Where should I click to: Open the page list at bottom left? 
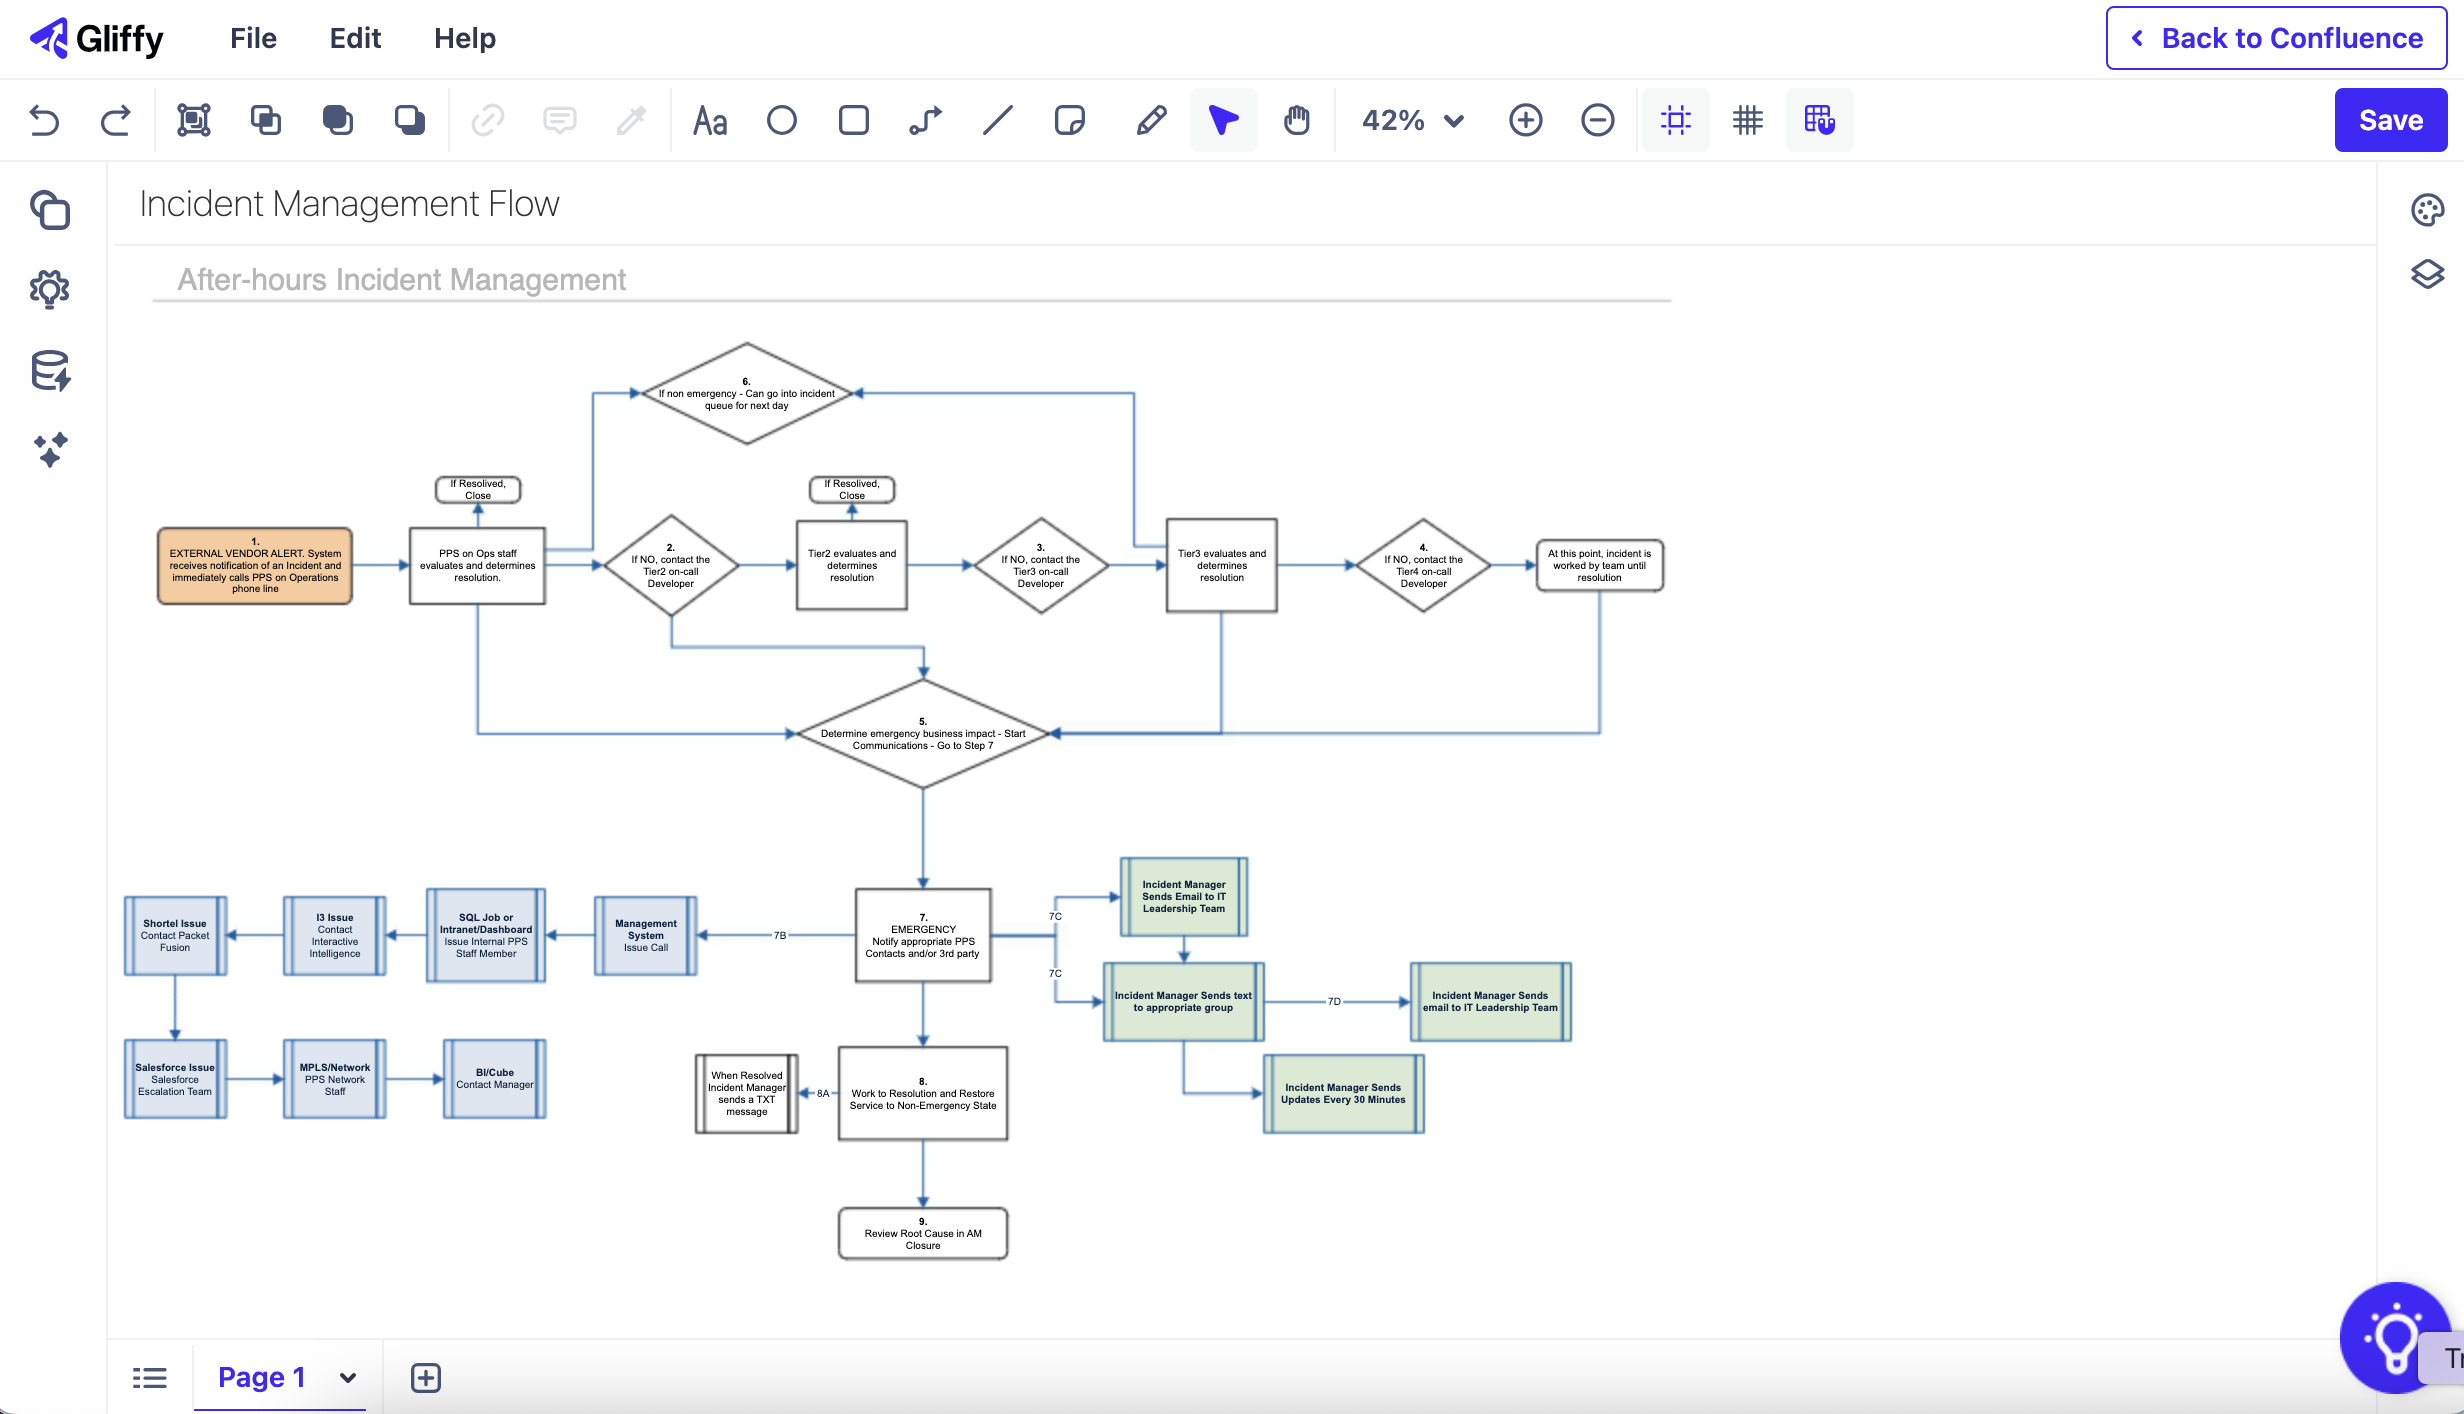(x=150, y=1377)
